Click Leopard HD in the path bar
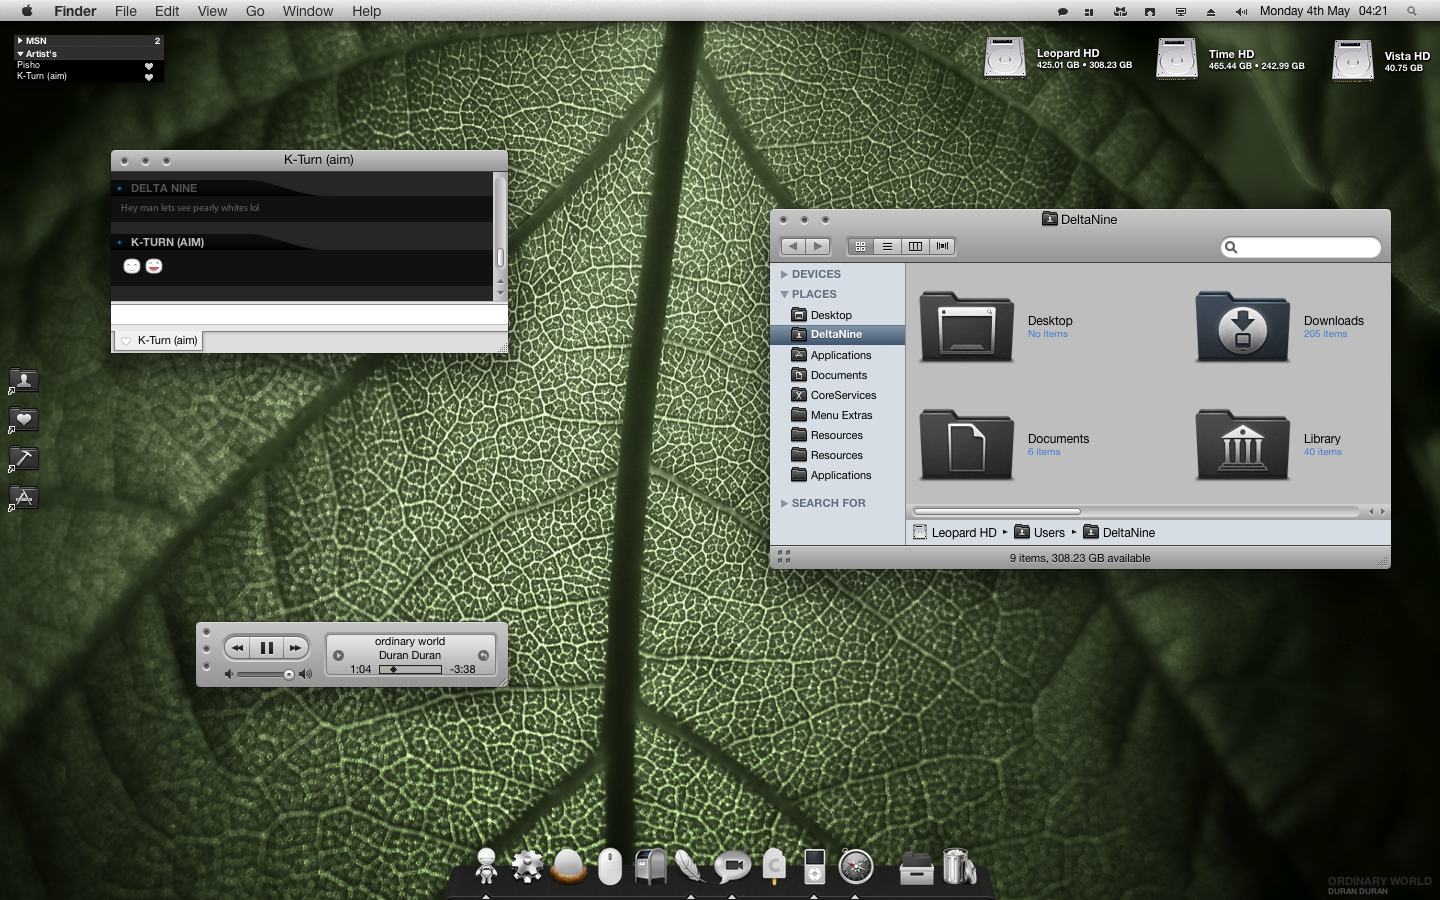 (x=955, y=532)
